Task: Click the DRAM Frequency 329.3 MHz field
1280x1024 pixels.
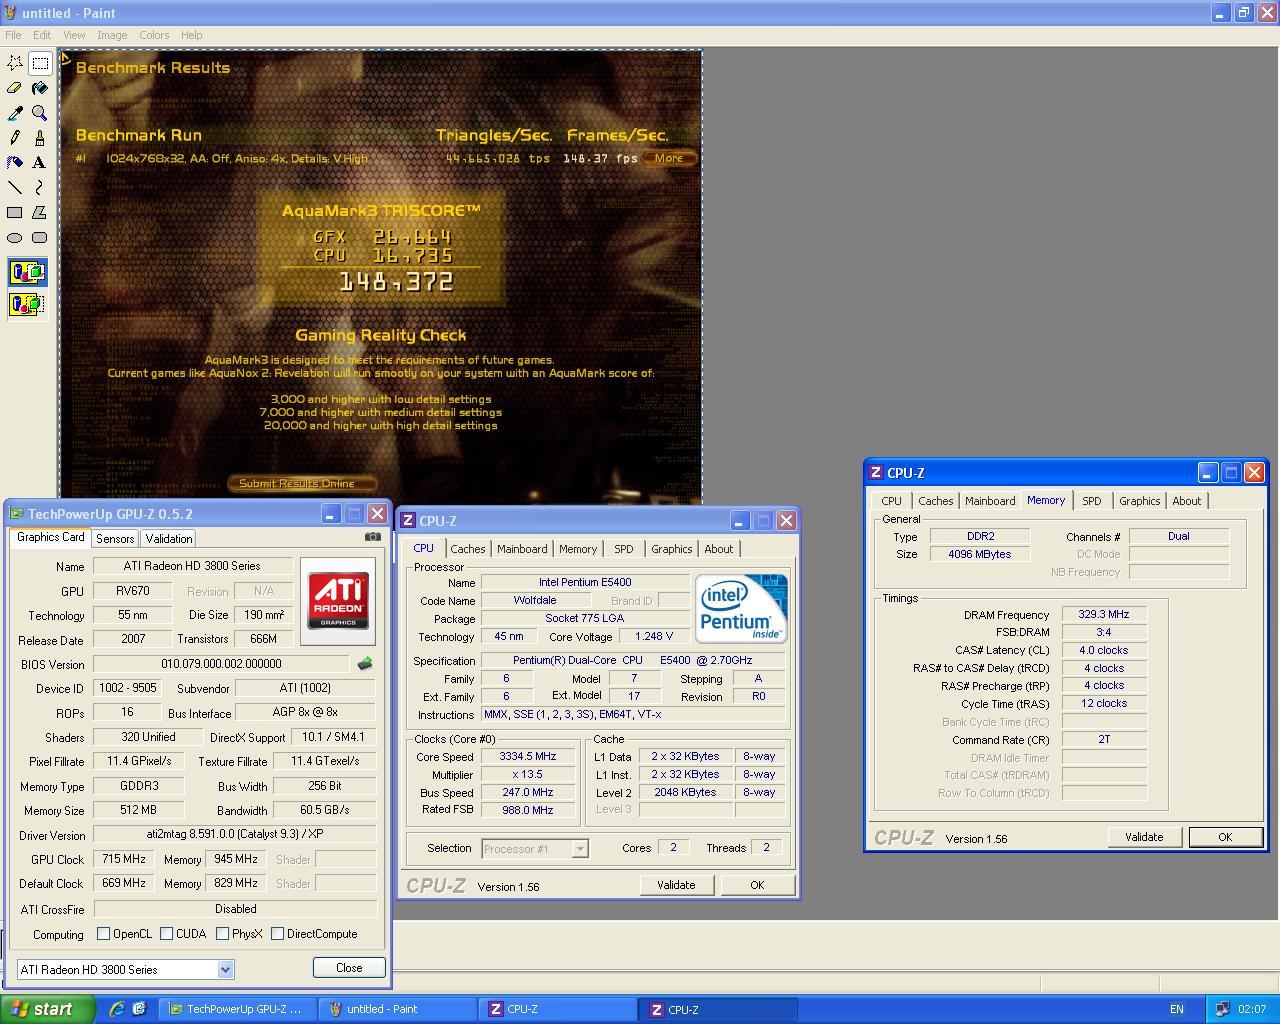Action: pyautogui.click(x=1104, y=615)
